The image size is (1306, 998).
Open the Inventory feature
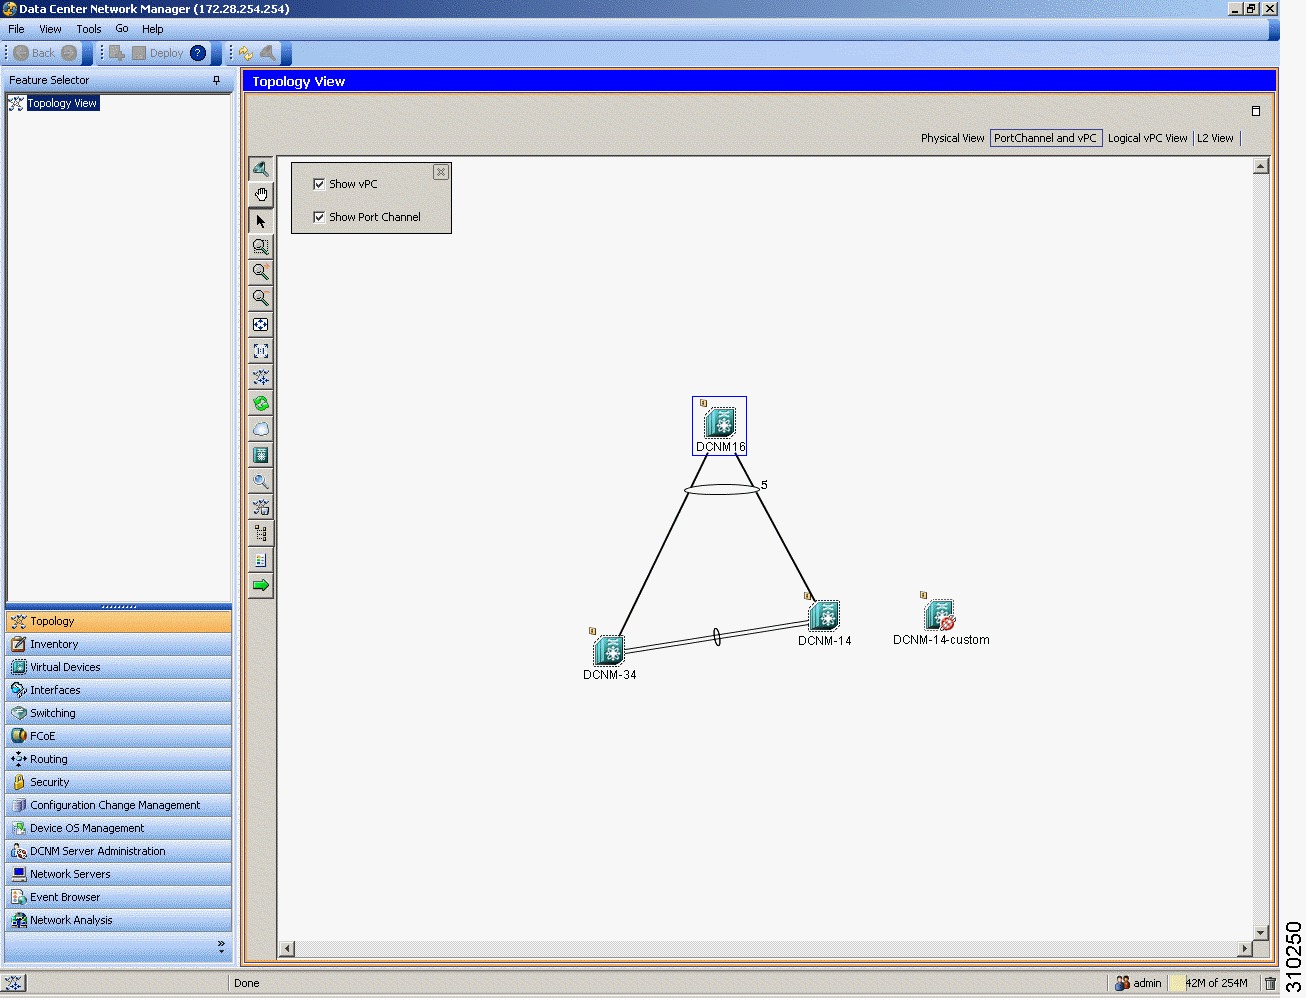click(x=119, y=644)
